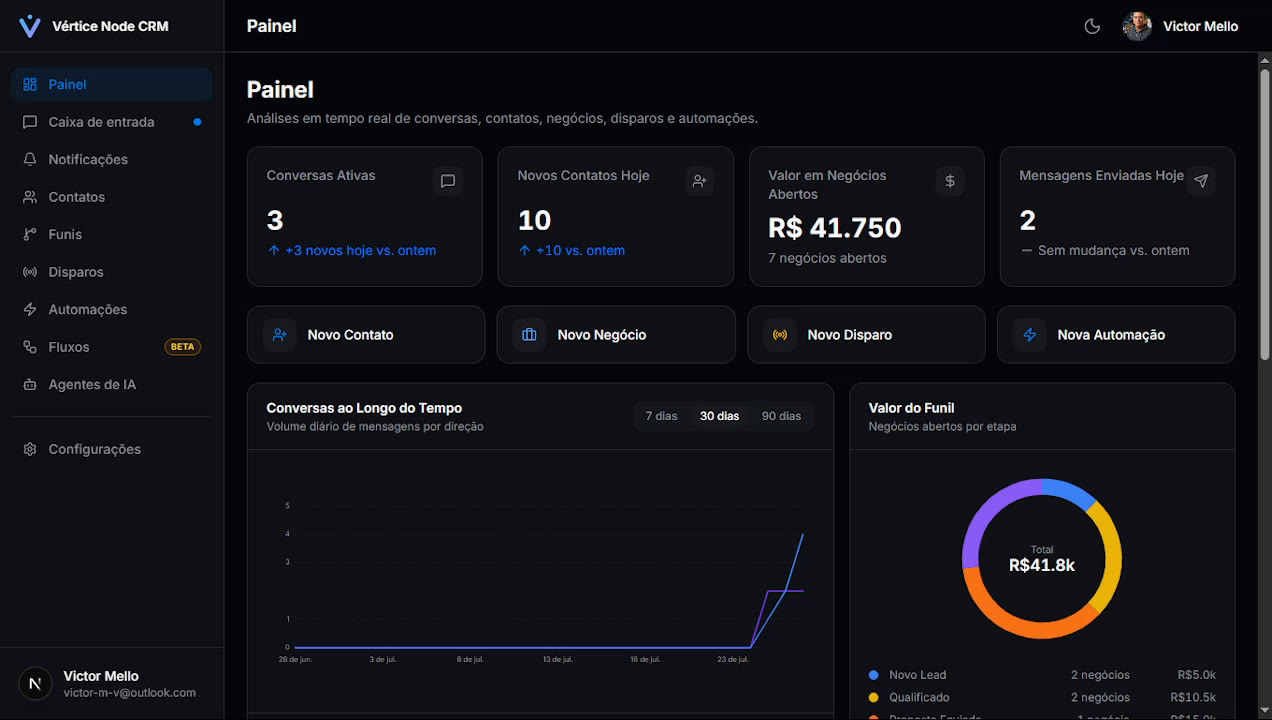Click the Nova Automação button
Screen dimensions: 1272x720
click(1116, 335)
